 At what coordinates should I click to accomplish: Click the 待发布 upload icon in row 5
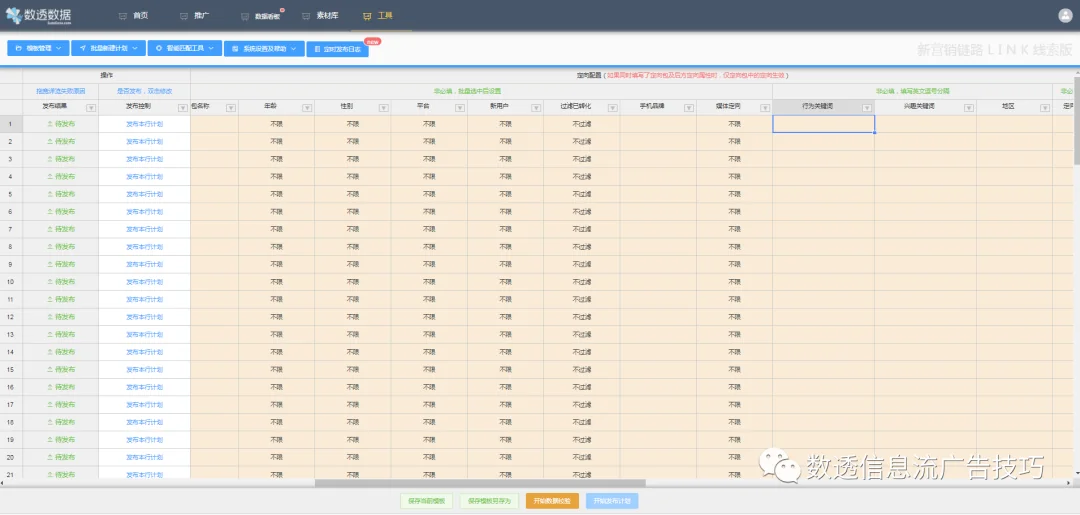pos(50,194)
